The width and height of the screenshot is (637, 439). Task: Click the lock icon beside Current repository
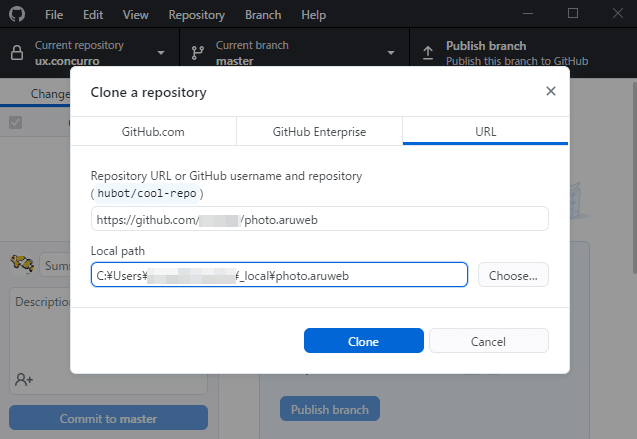coord(17,53)
